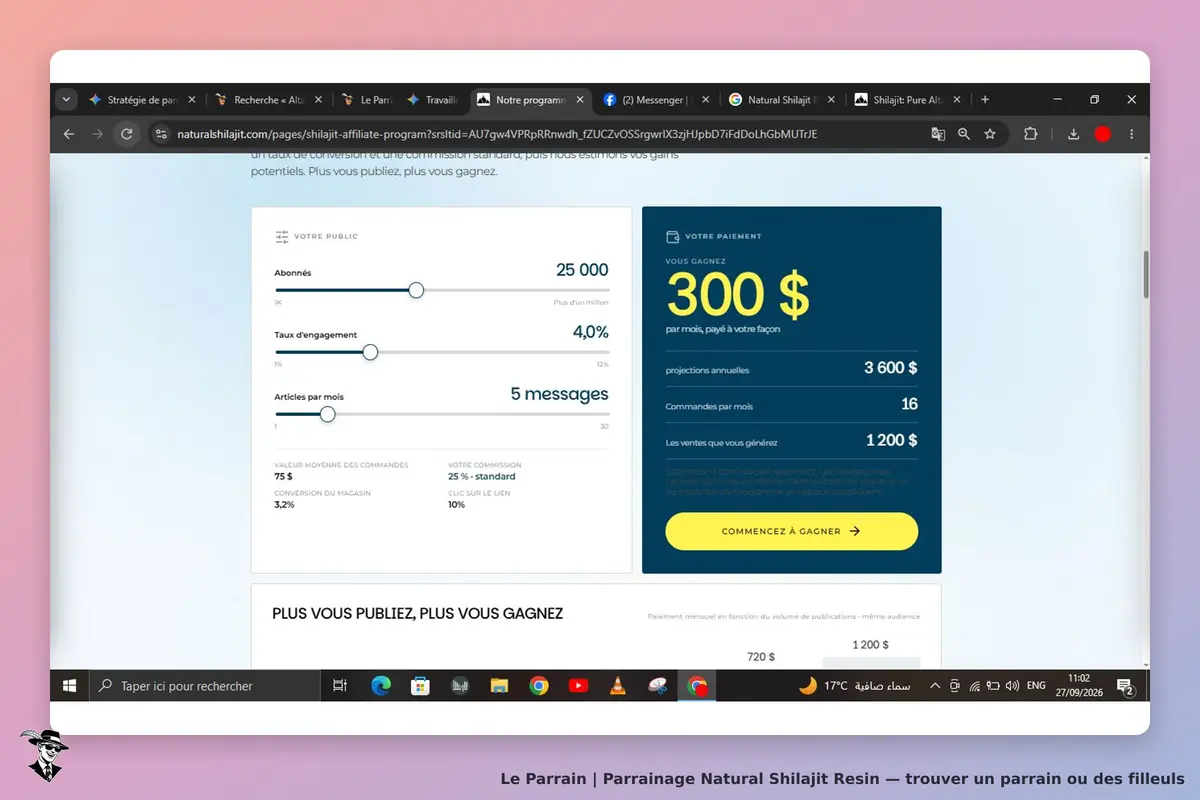Click the 3,2% store conversion value
This screenshot has height=800, width=1200.
point(284,504)
